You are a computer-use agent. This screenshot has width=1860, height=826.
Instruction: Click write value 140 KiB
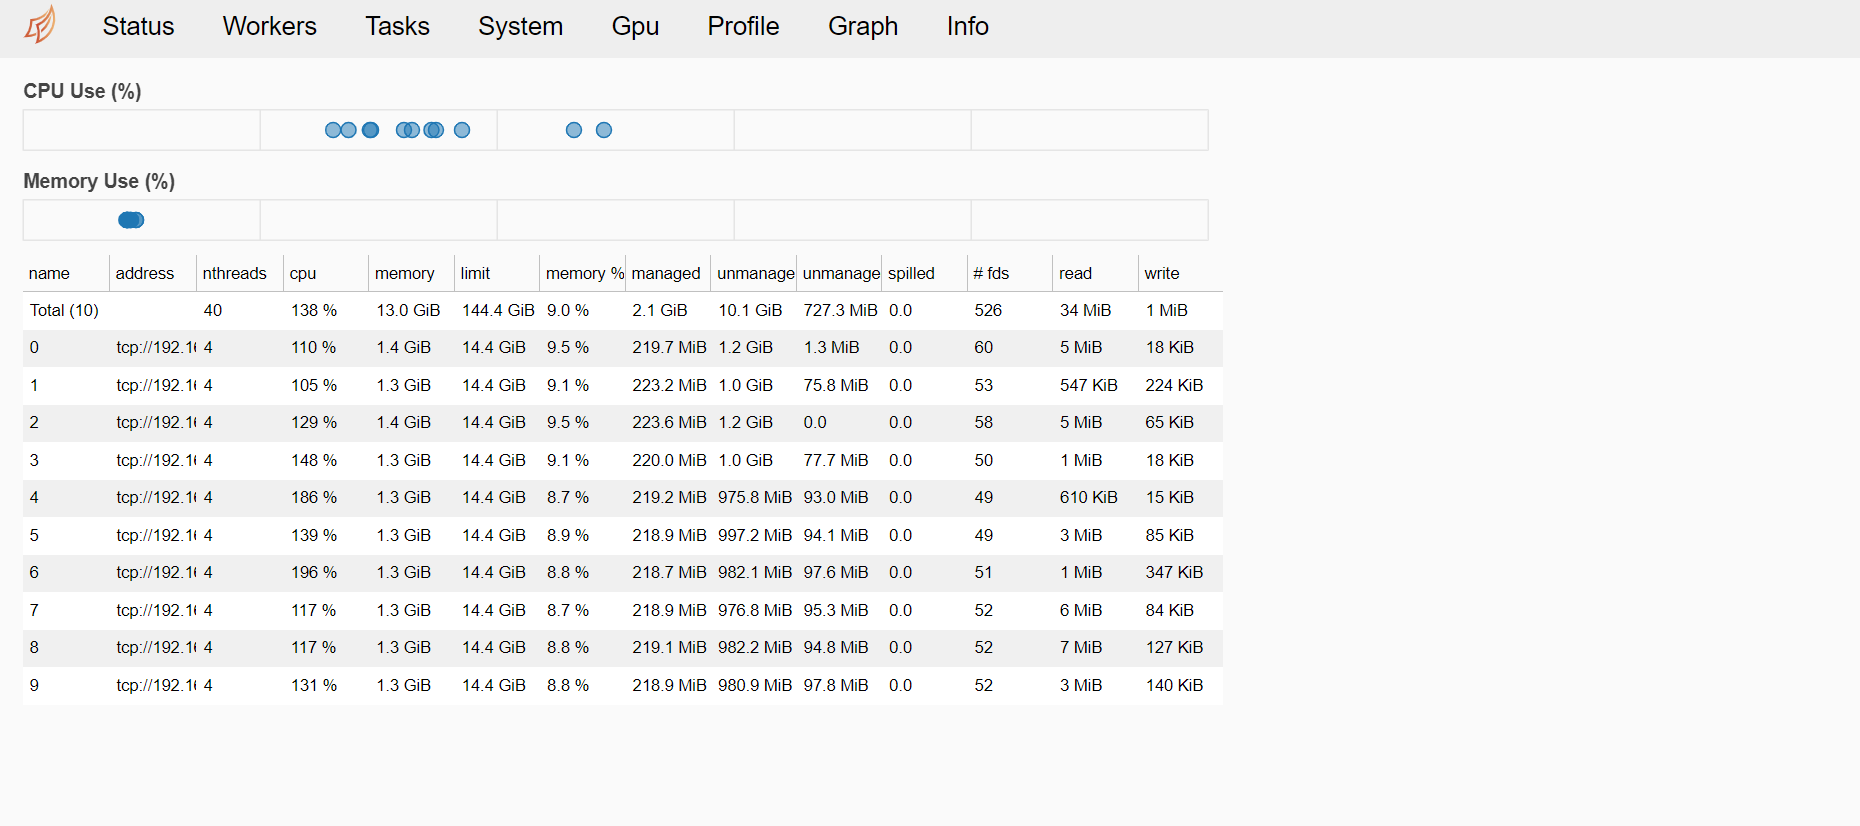point(1174,685)
